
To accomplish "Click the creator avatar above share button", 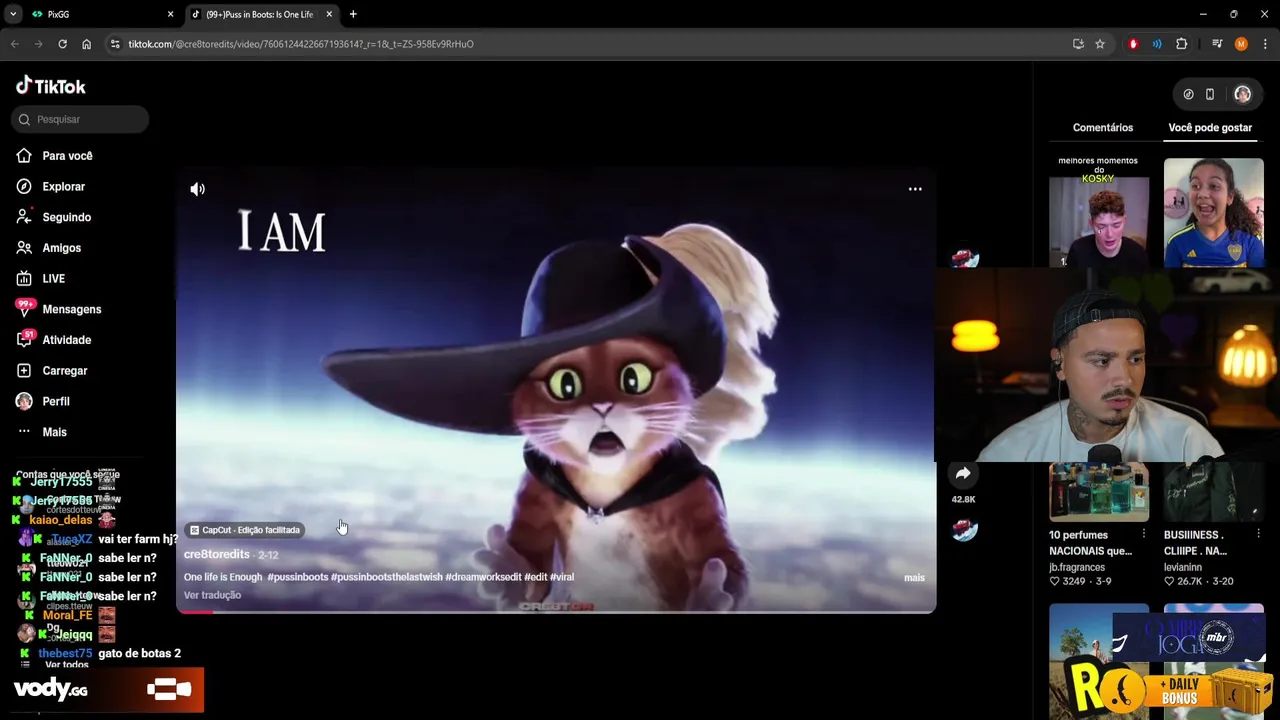I will pos(964,260).
